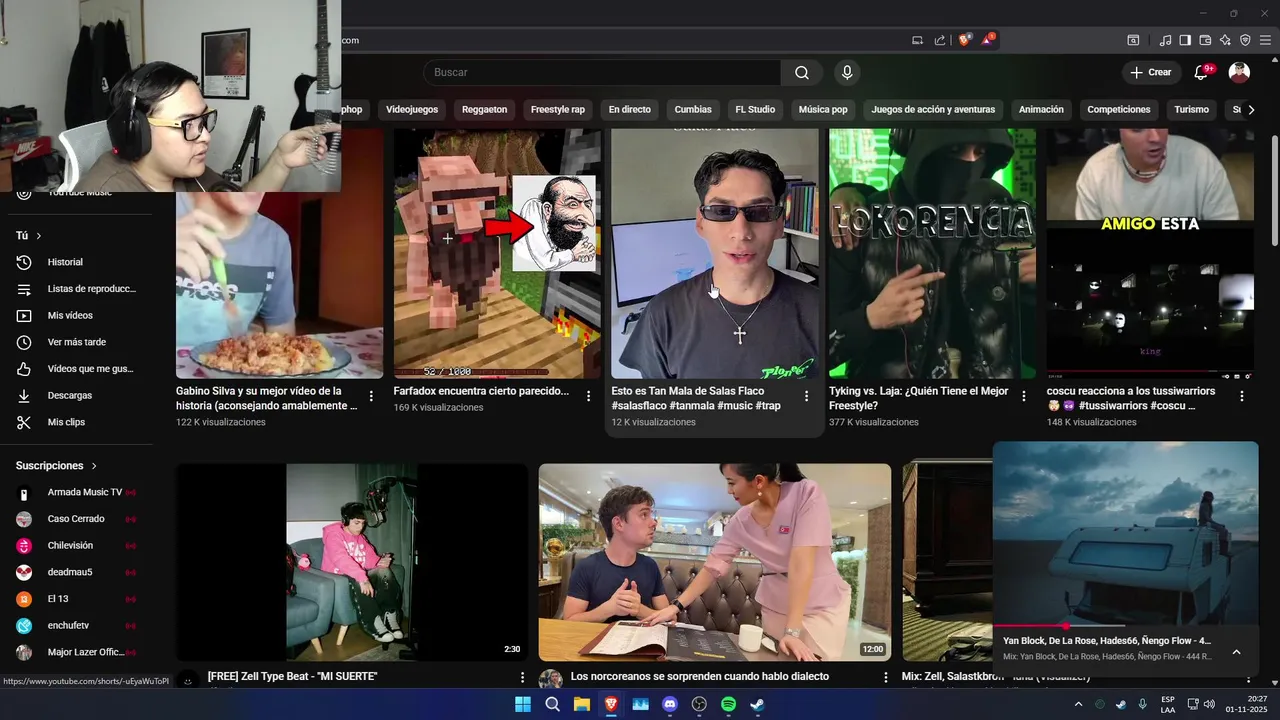
Task: Click the search magnifier button
Action: (x=802, y=72)
